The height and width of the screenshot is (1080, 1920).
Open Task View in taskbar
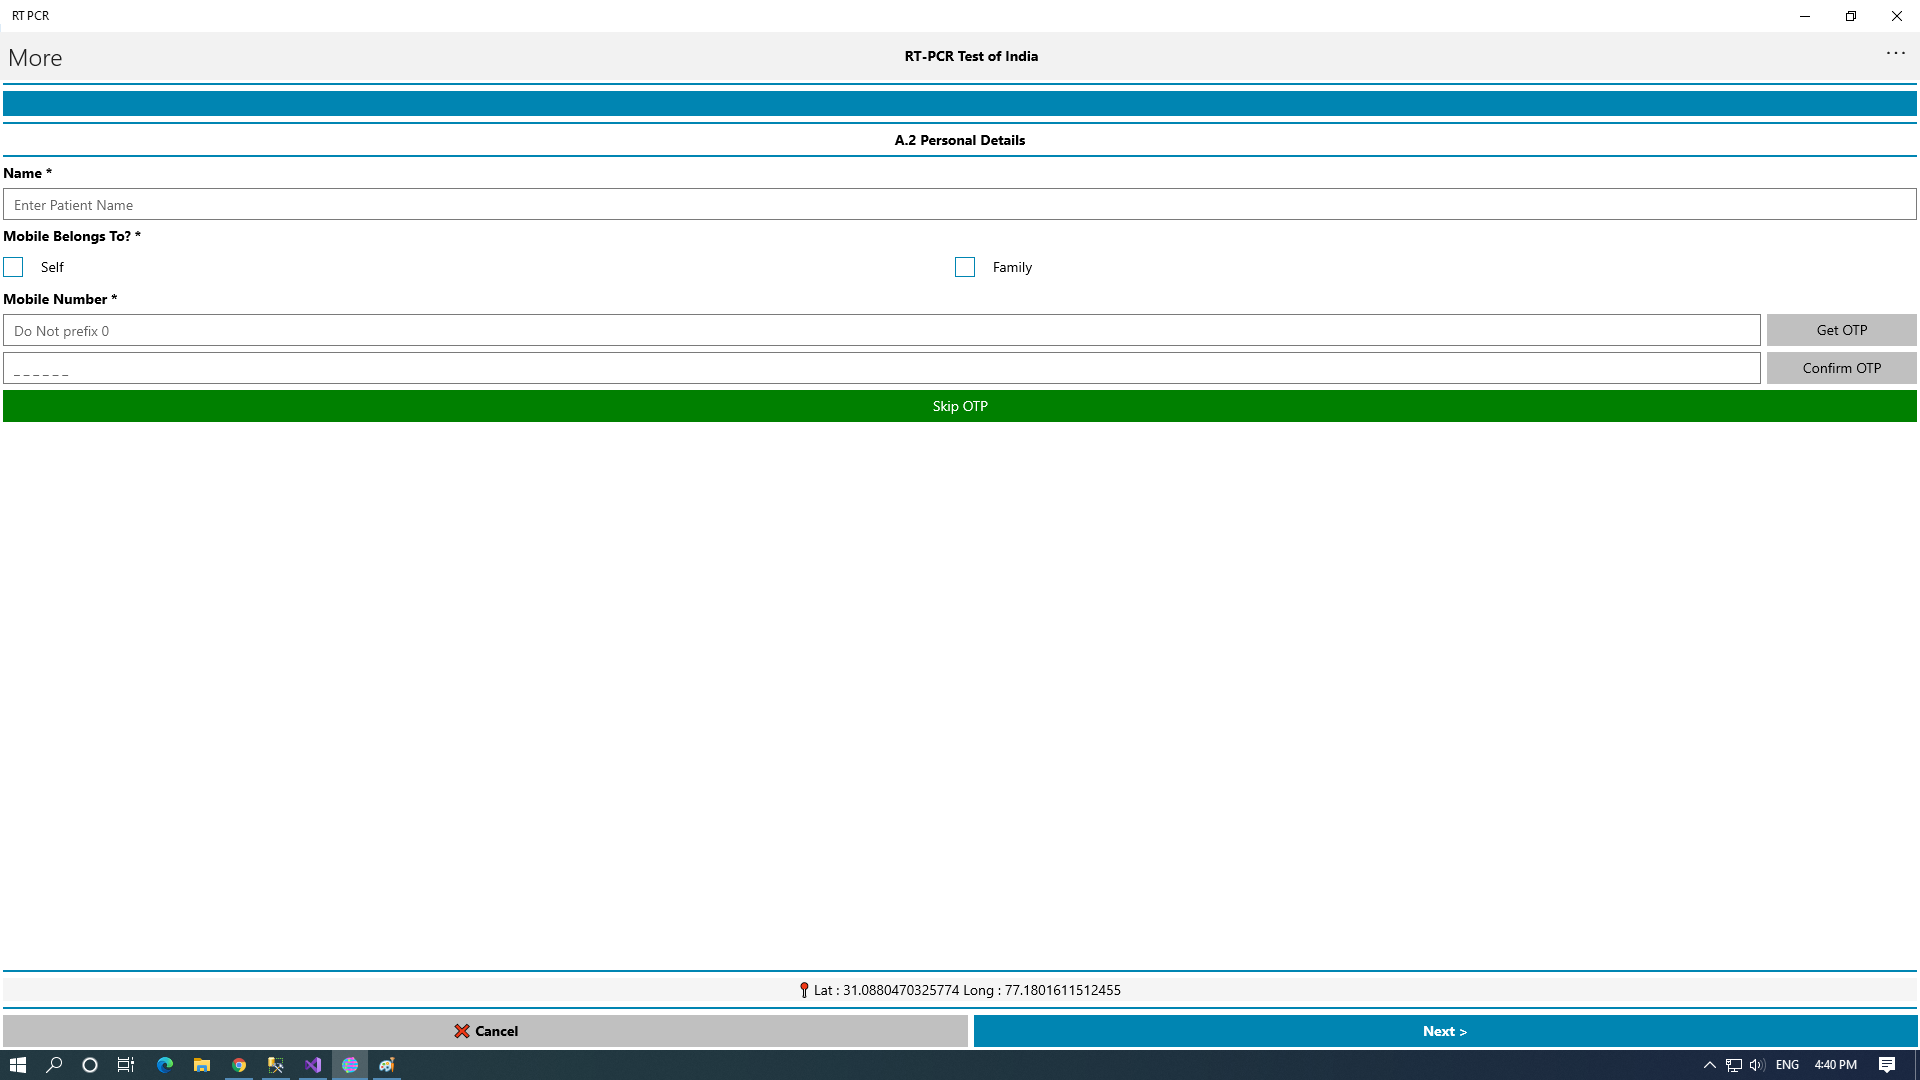point(126,1065)
